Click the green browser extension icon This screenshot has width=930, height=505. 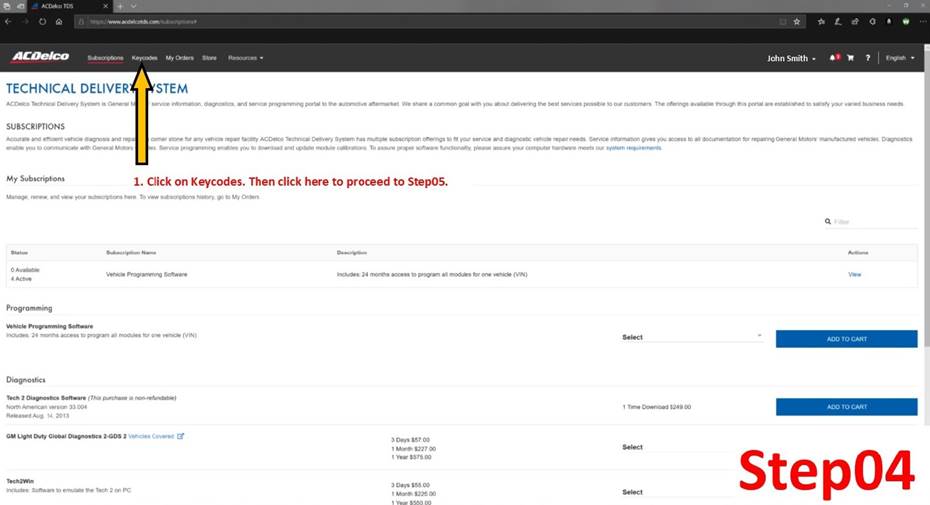tap(906, 21)
